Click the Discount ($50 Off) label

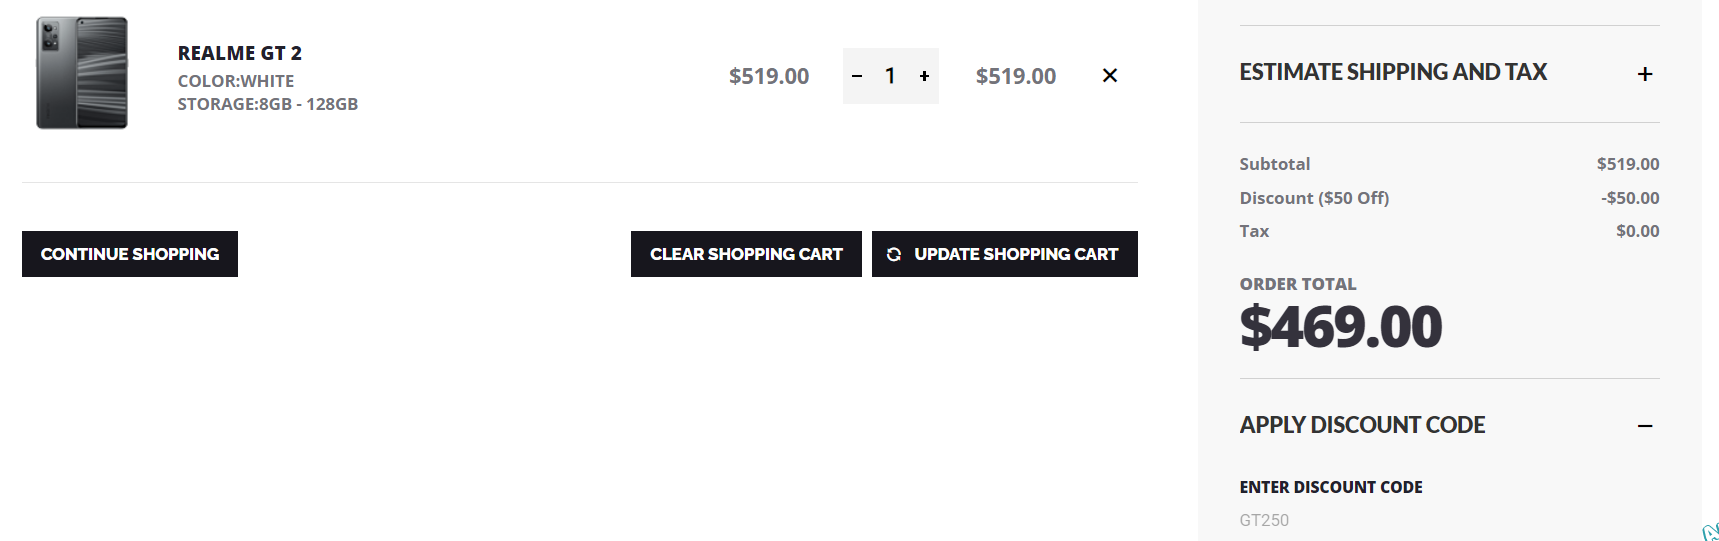tap(1314, 198)
